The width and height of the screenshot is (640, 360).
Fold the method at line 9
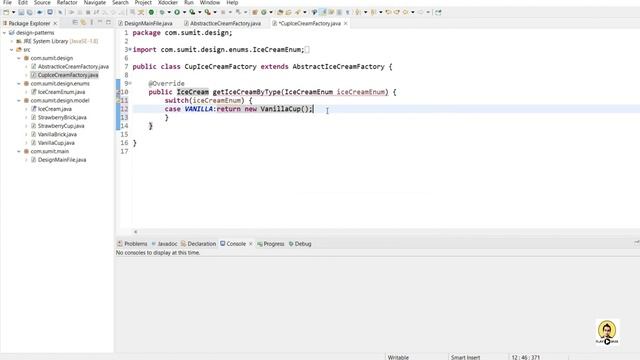(130, 84)
